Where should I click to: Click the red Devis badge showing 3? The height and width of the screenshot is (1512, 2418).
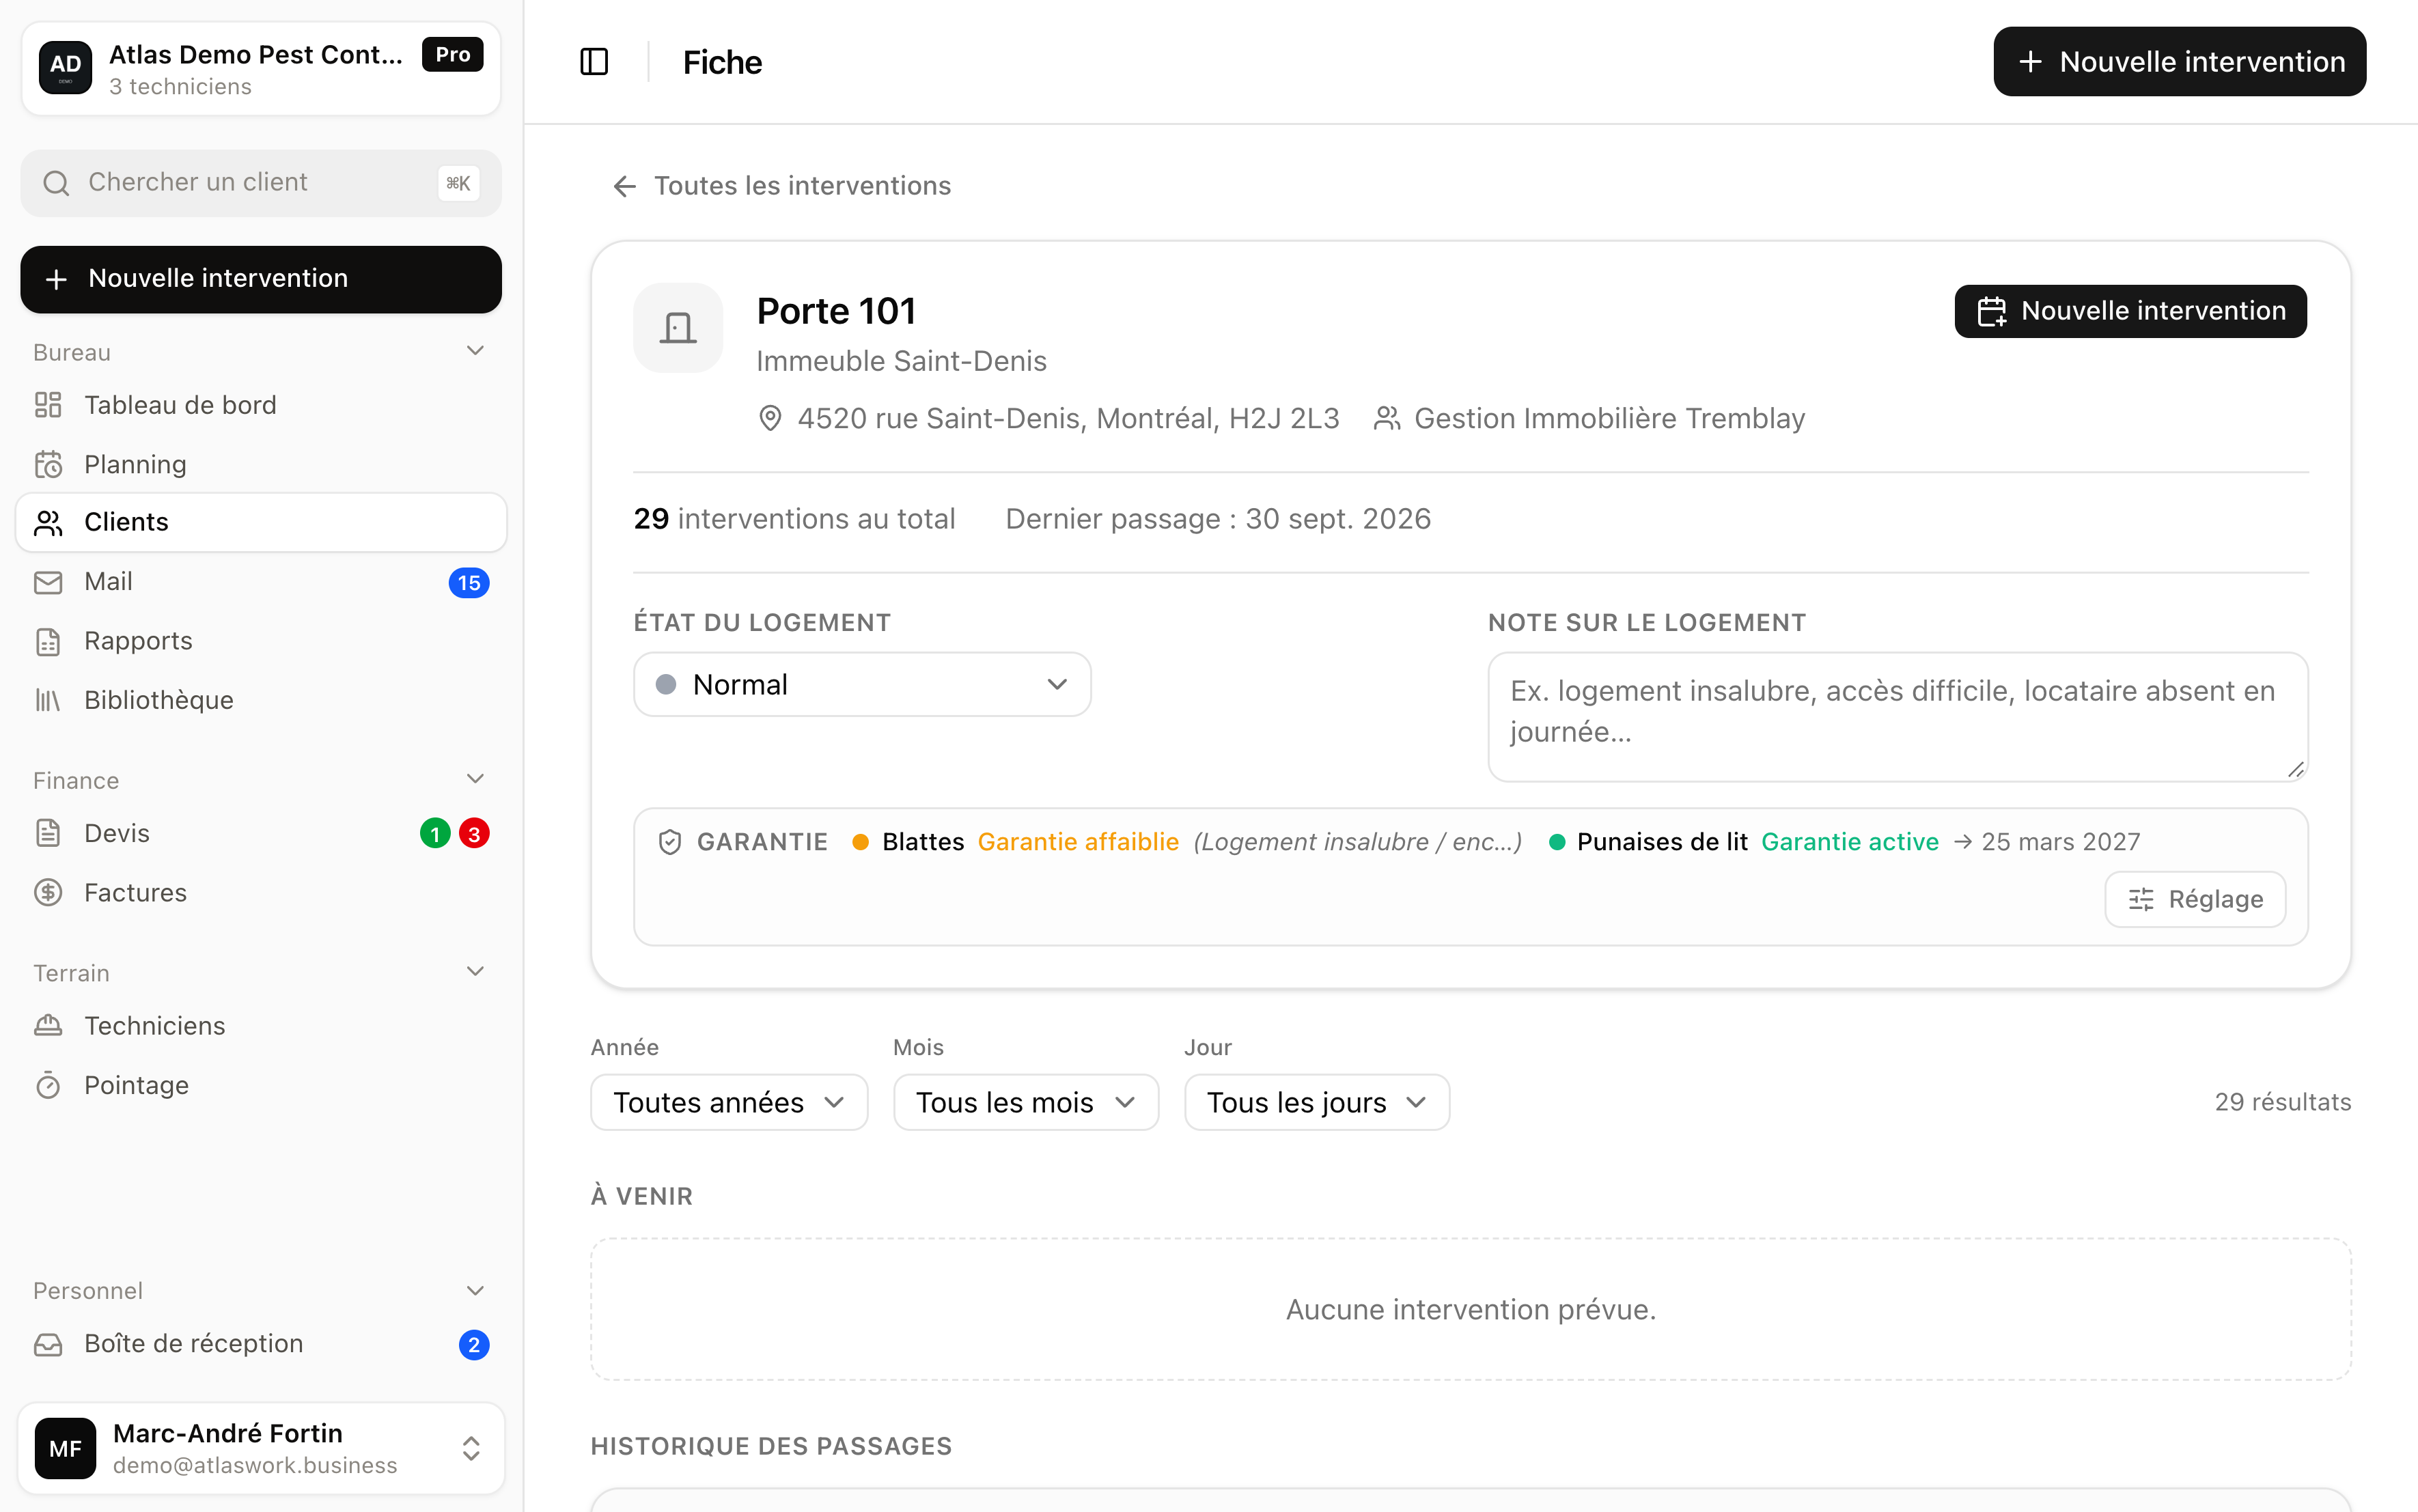[474, 833]
